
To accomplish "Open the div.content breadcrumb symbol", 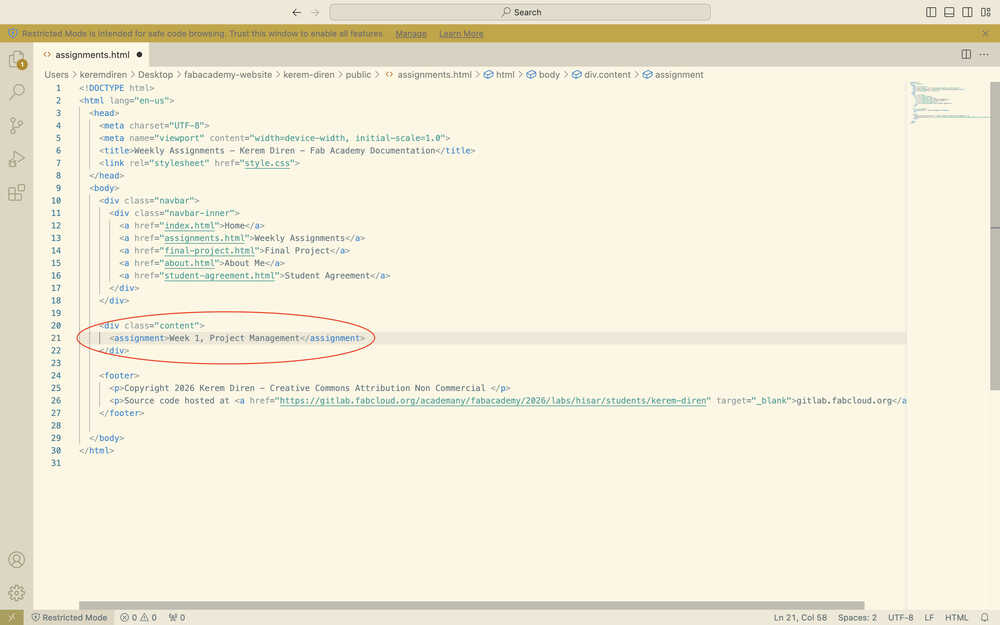I will point(601,75).
